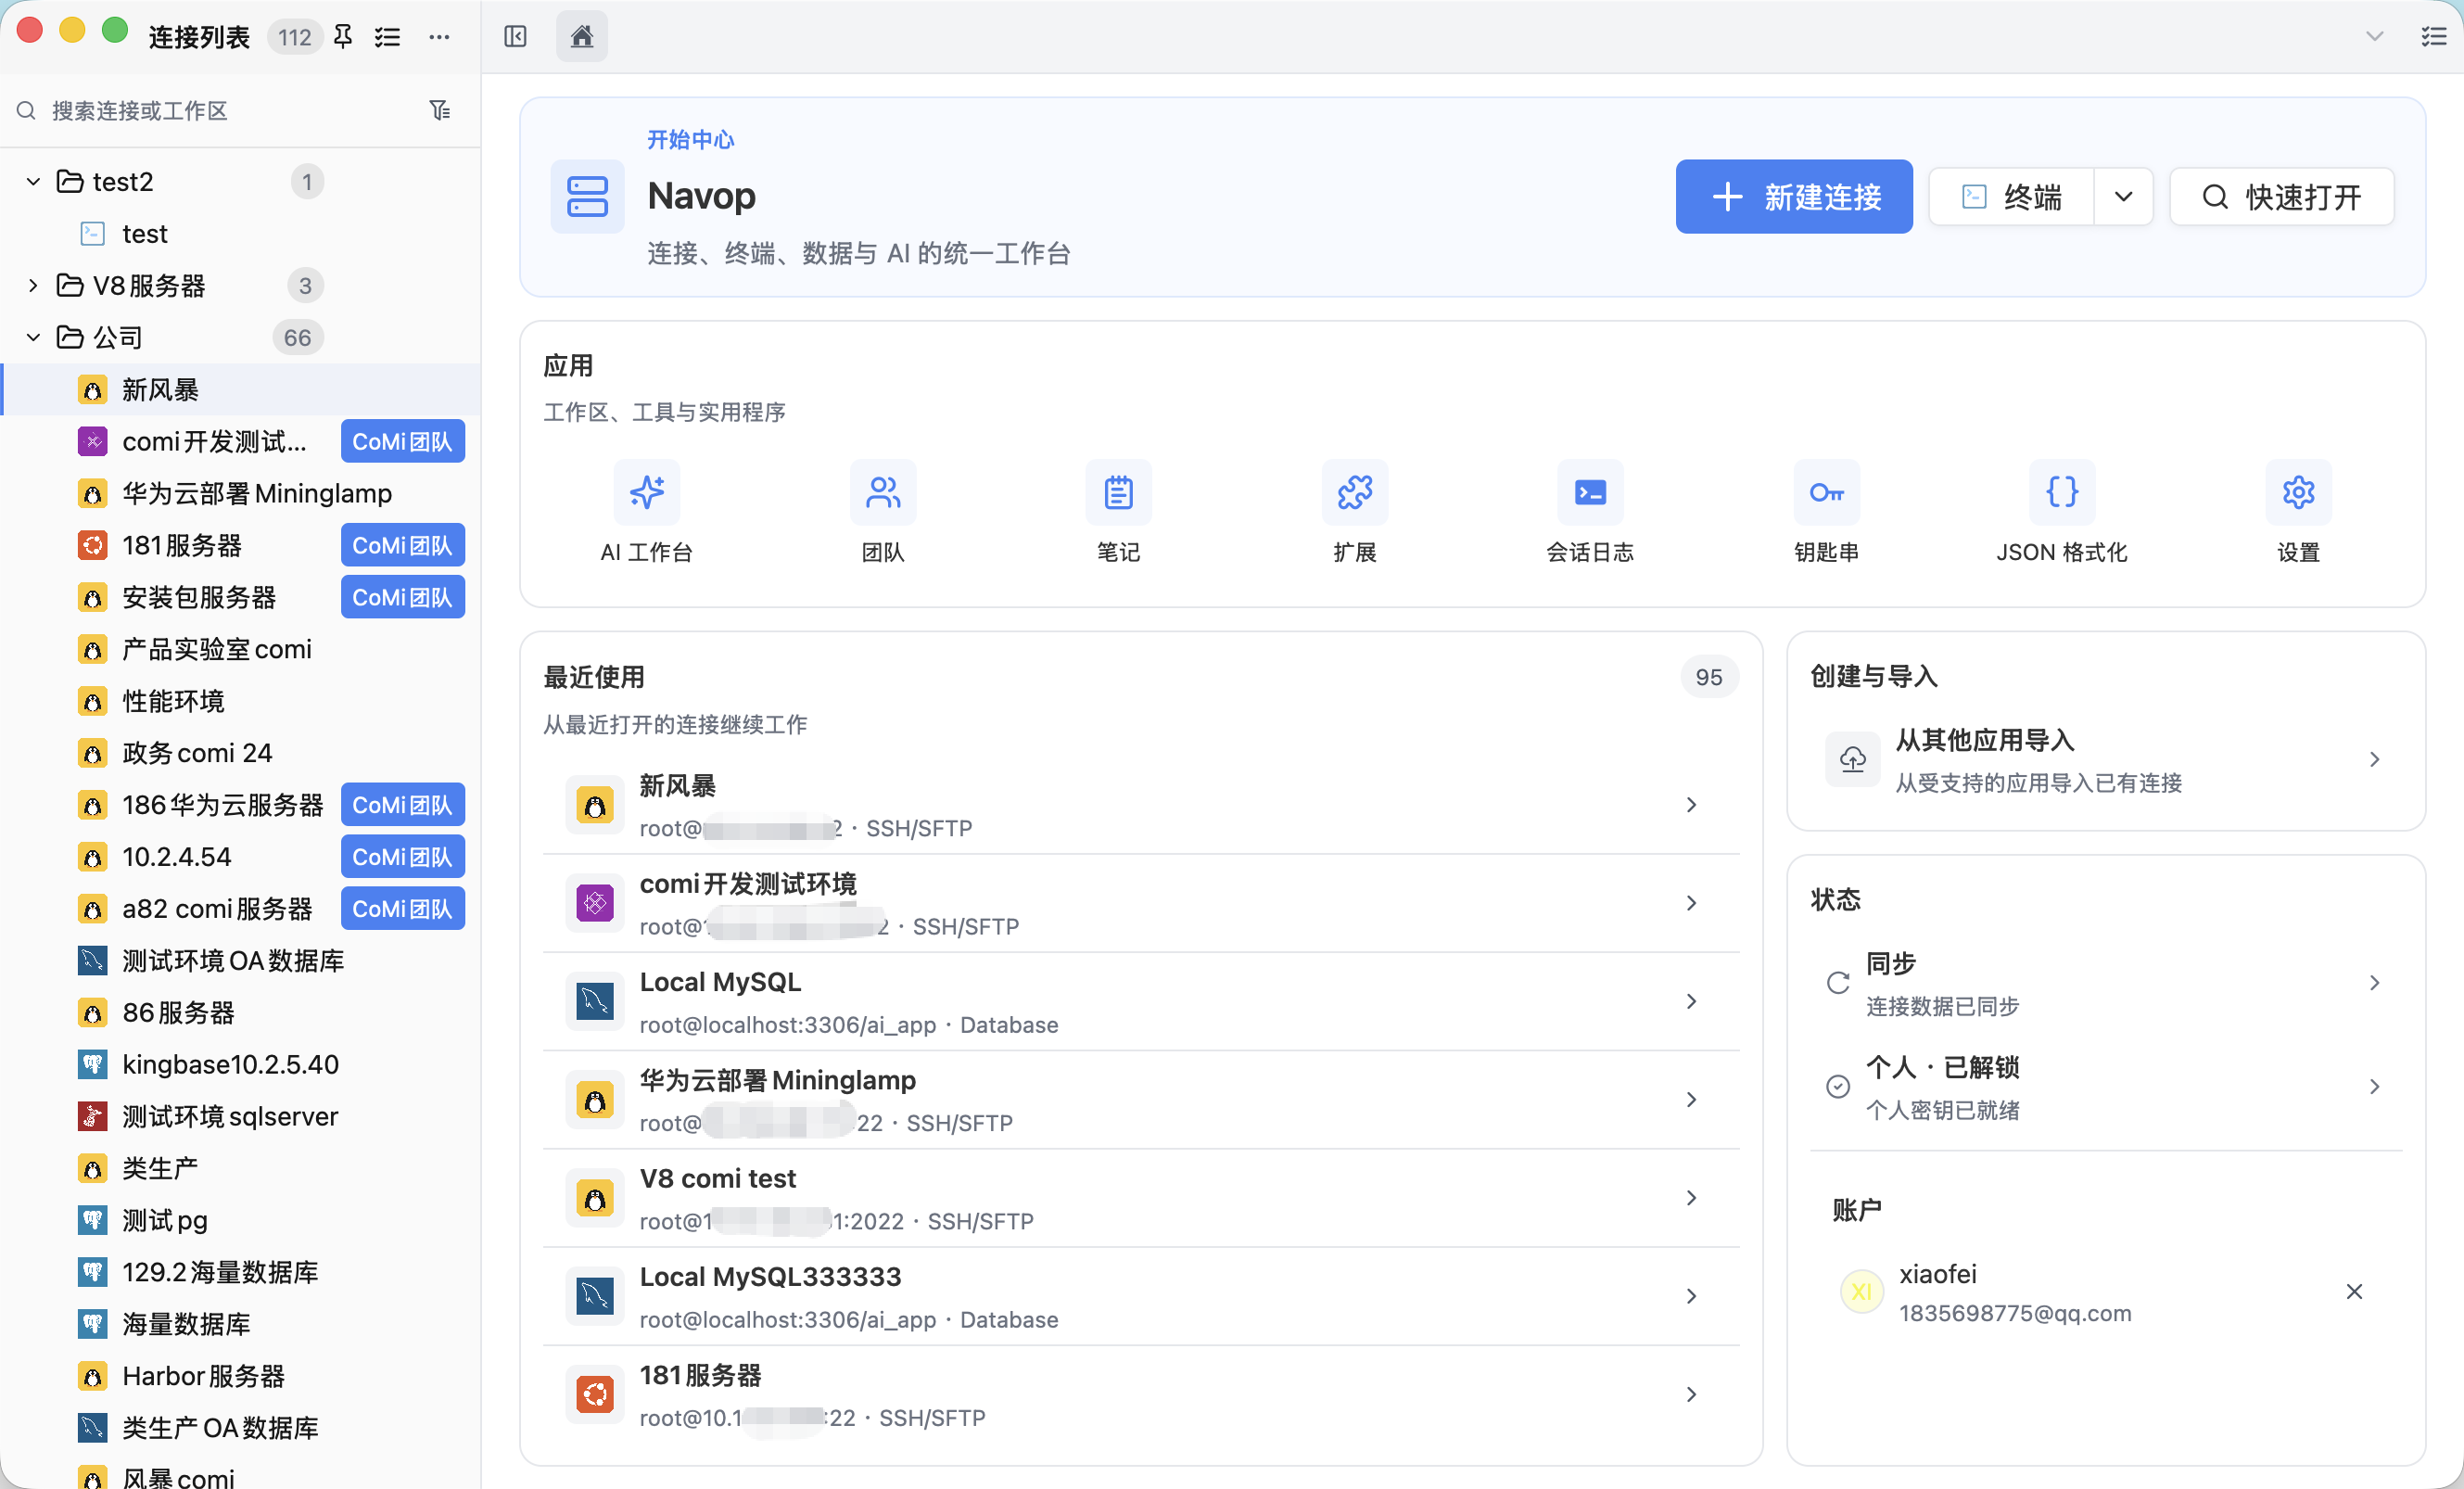This screenshot has height=1489, width=2464.
Task: Open the three-dots more menu in the sidebar header
Action: tap(439, 37)
